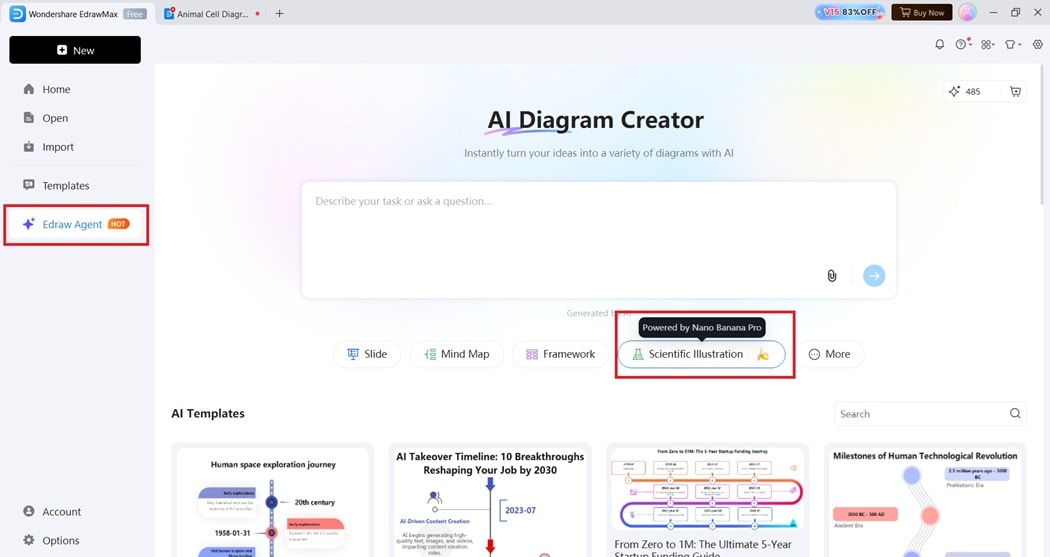Select Open in the sidebar
The height and width of the screenshot is (557, 1050).
(55, 118)
